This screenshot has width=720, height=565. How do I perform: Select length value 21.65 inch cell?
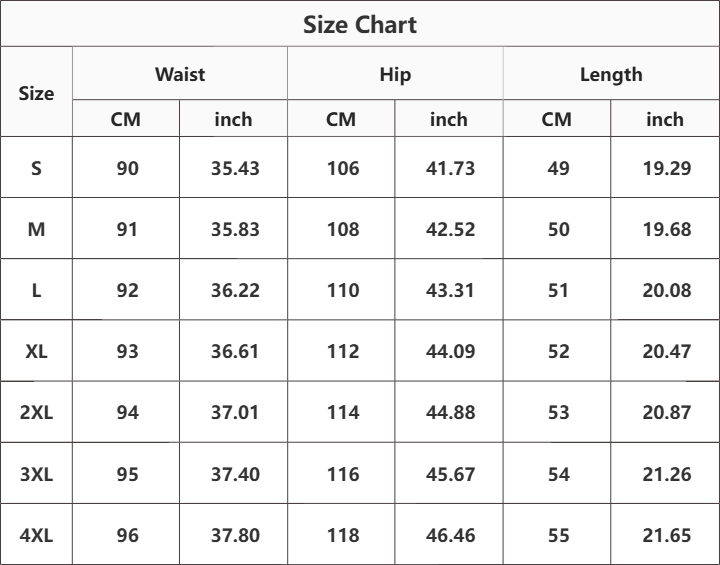pyautogui.click(x=667, y=535)
